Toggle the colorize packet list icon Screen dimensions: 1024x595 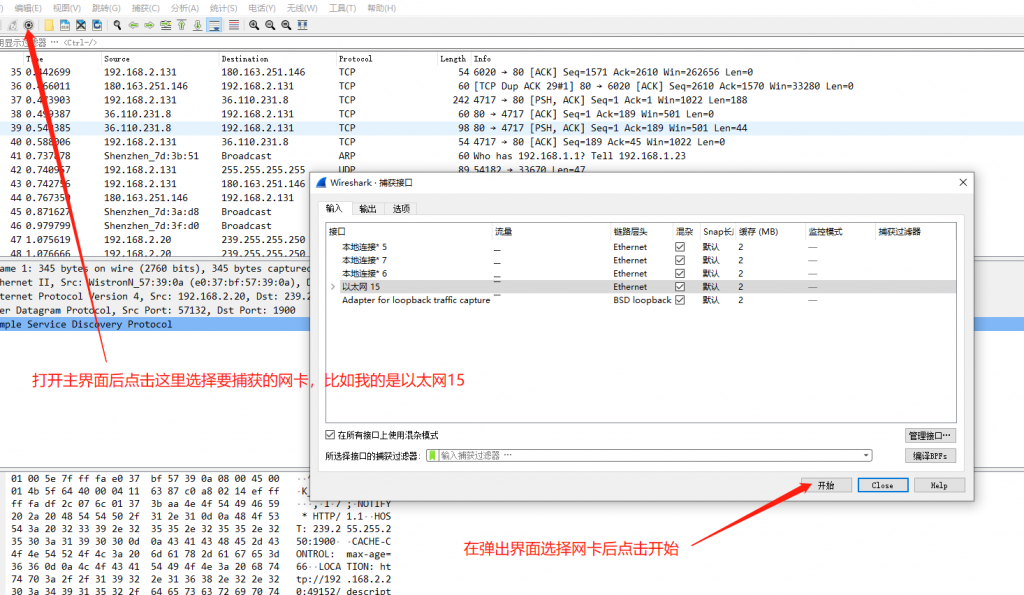pyautogui.click(x=233, y=24)
